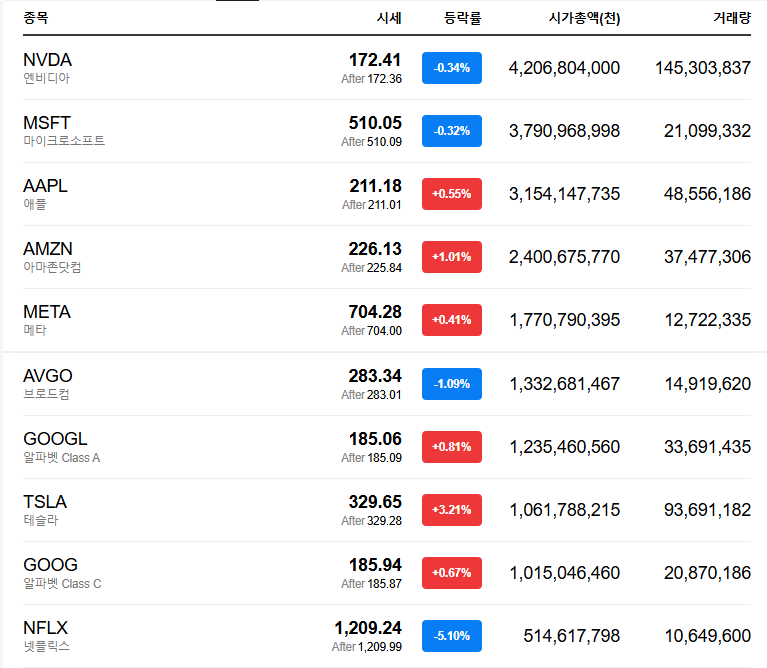Select MSFT price 510.05

pyautogui.click(x=375, y=123)
